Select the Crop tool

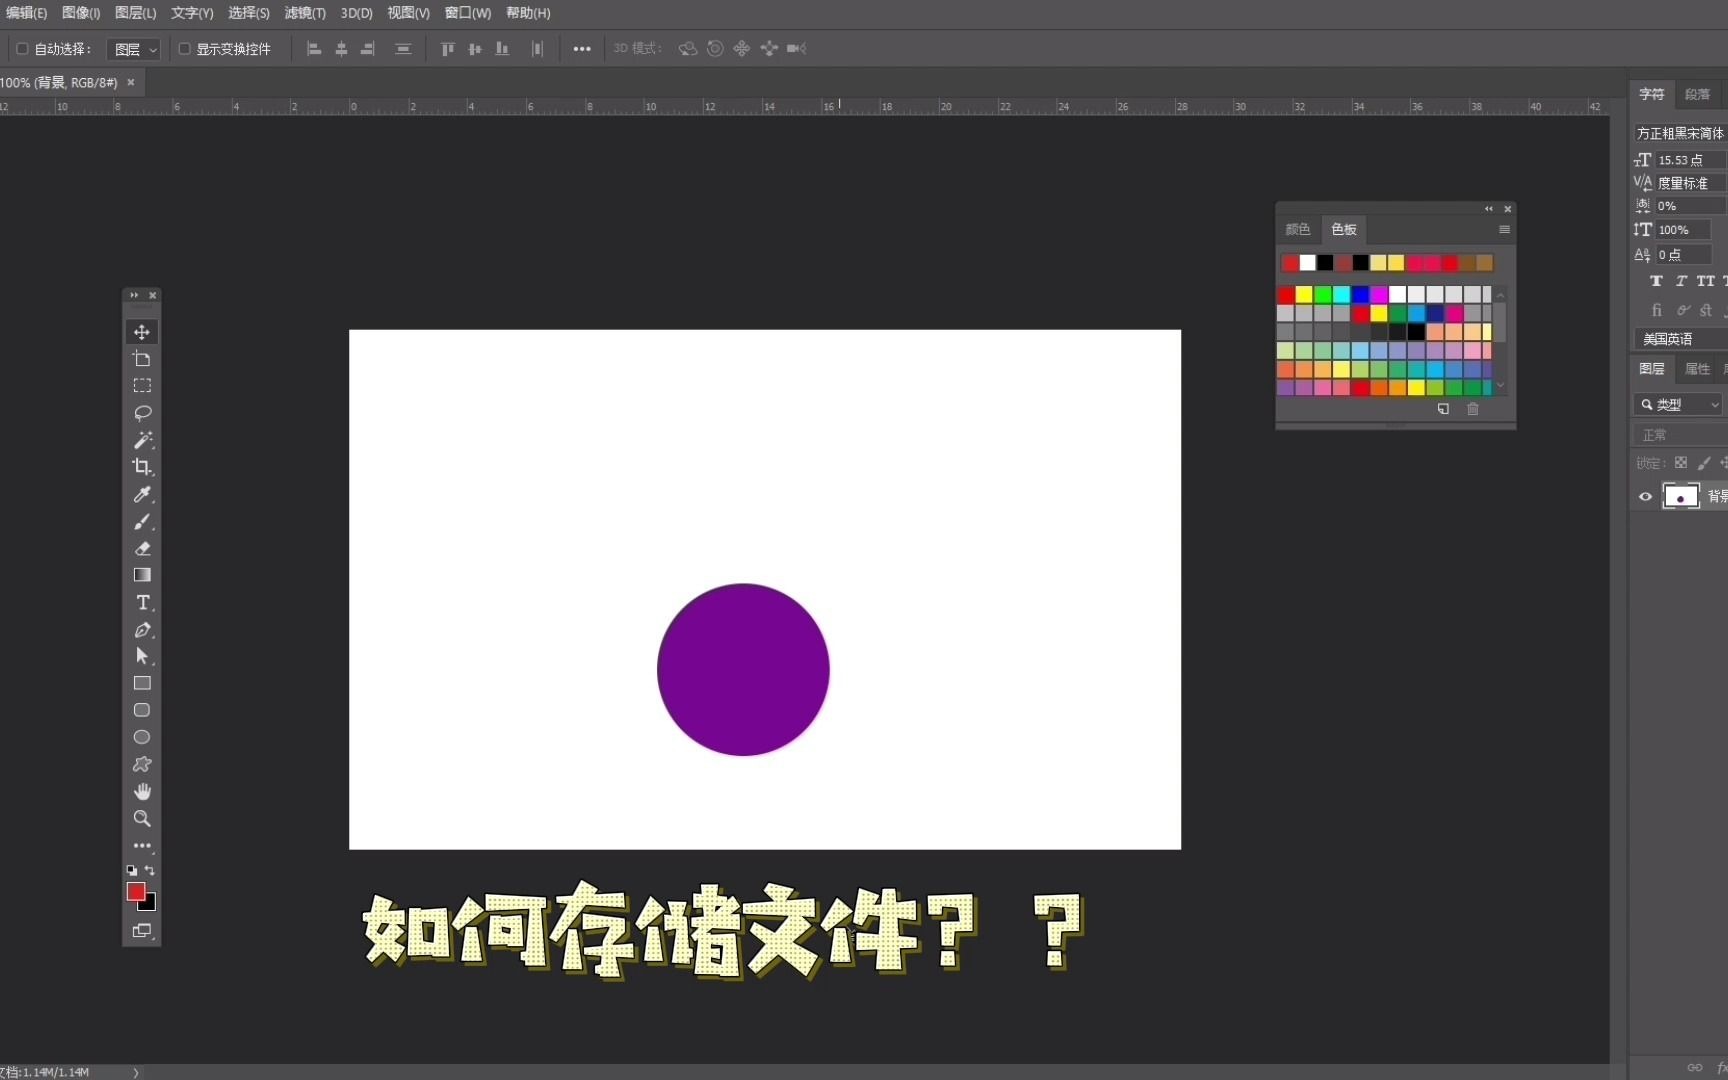[x=141, y=467]
